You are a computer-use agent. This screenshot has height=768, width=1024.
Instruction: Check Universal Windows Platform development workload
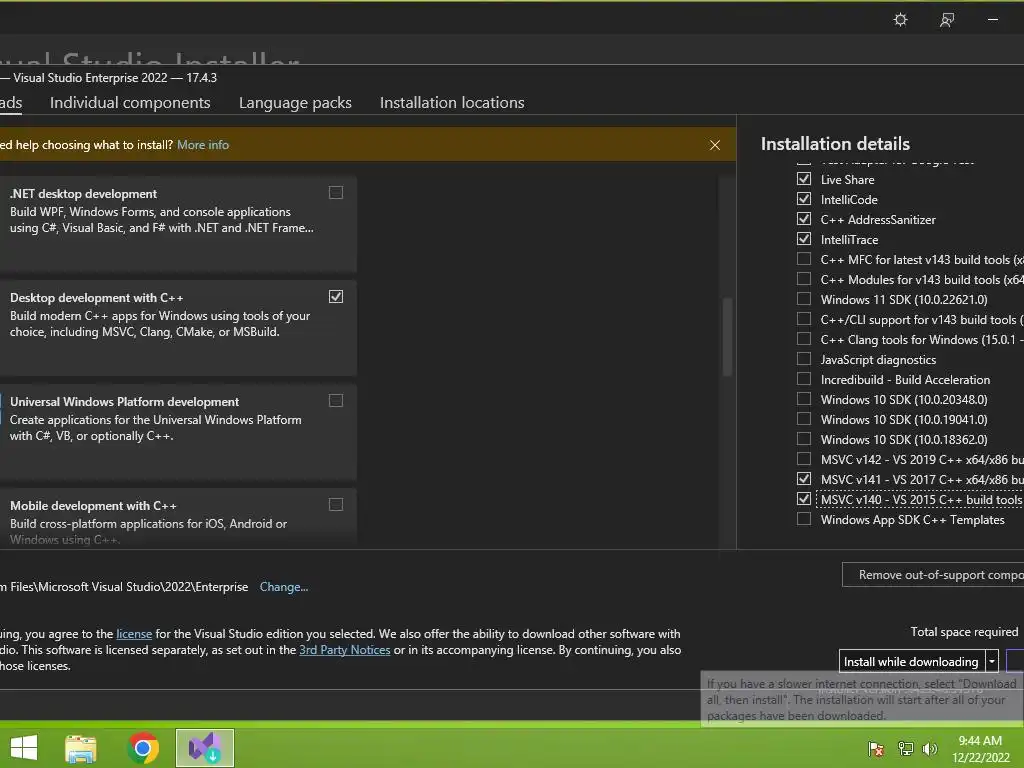pyautogui.click(x=336, y=400)
